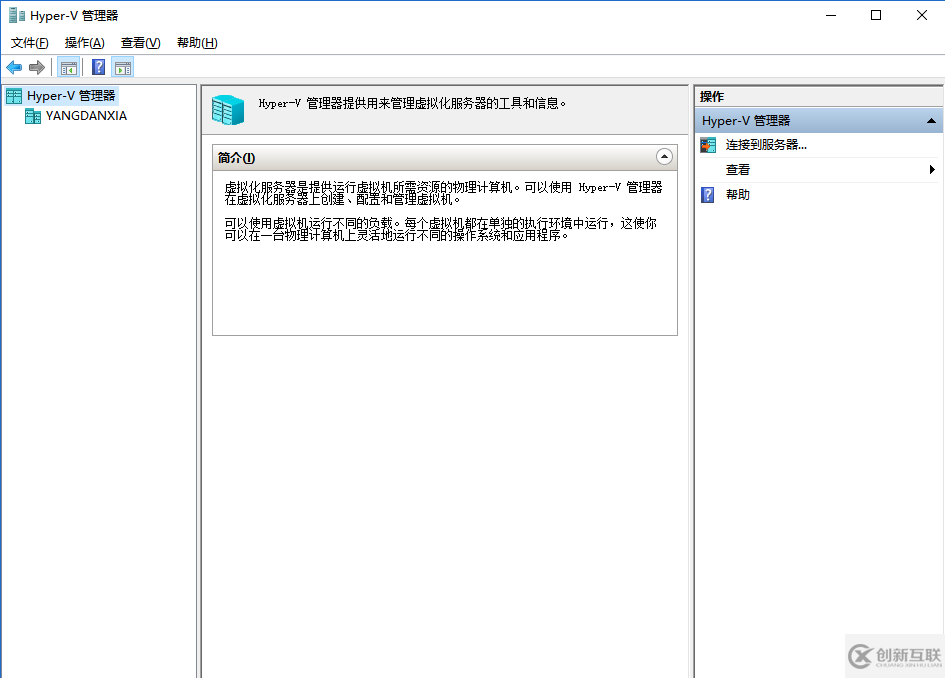
Task: Expand the 查看 submenu arrow in actions
Action: click(932, 170)
